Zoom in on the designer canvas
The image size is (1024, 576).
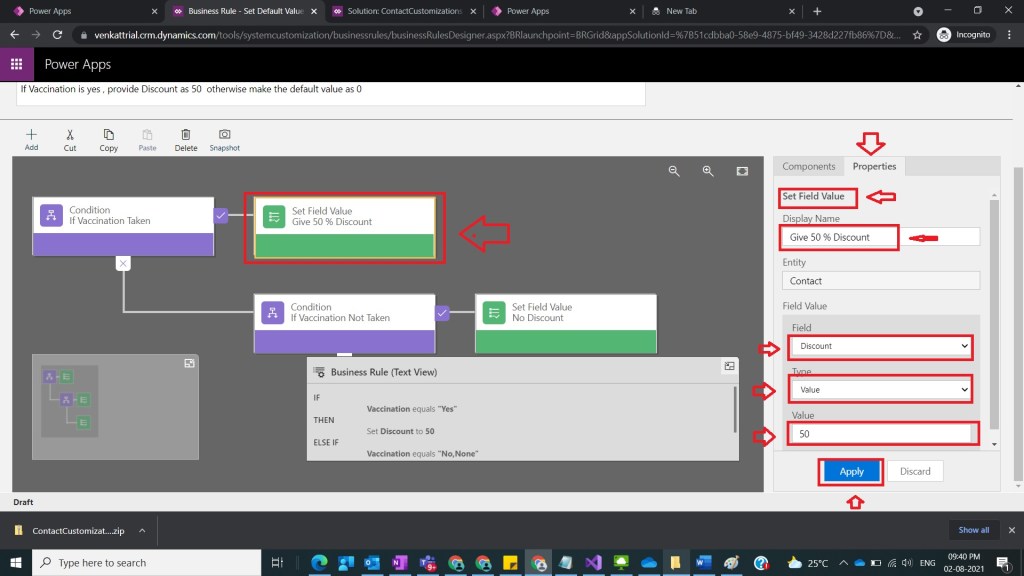(x=708, y=171)
